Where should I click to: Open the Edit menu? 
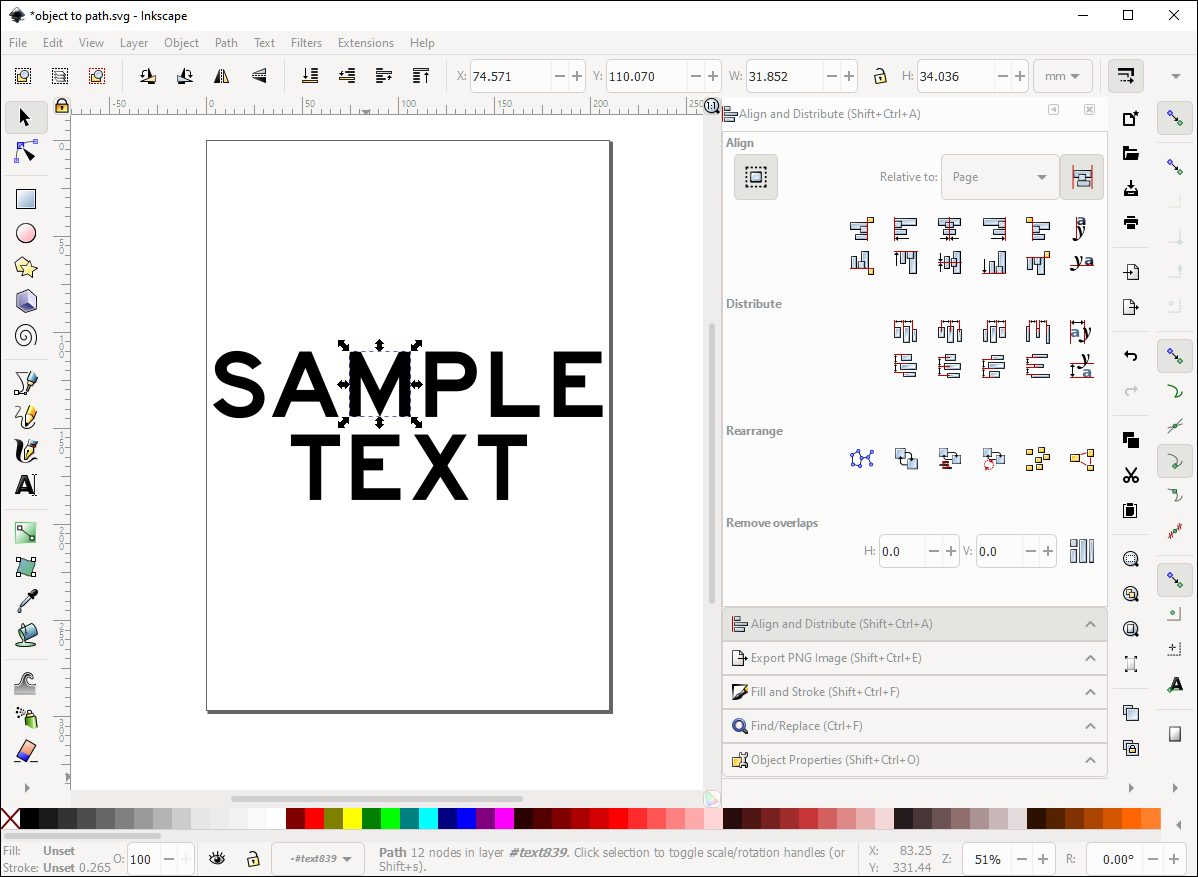[53, 43]
